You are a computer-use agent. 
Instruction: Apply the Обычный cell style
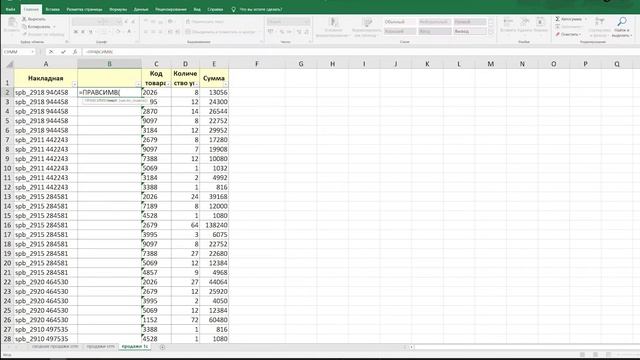tap(400, 22)
